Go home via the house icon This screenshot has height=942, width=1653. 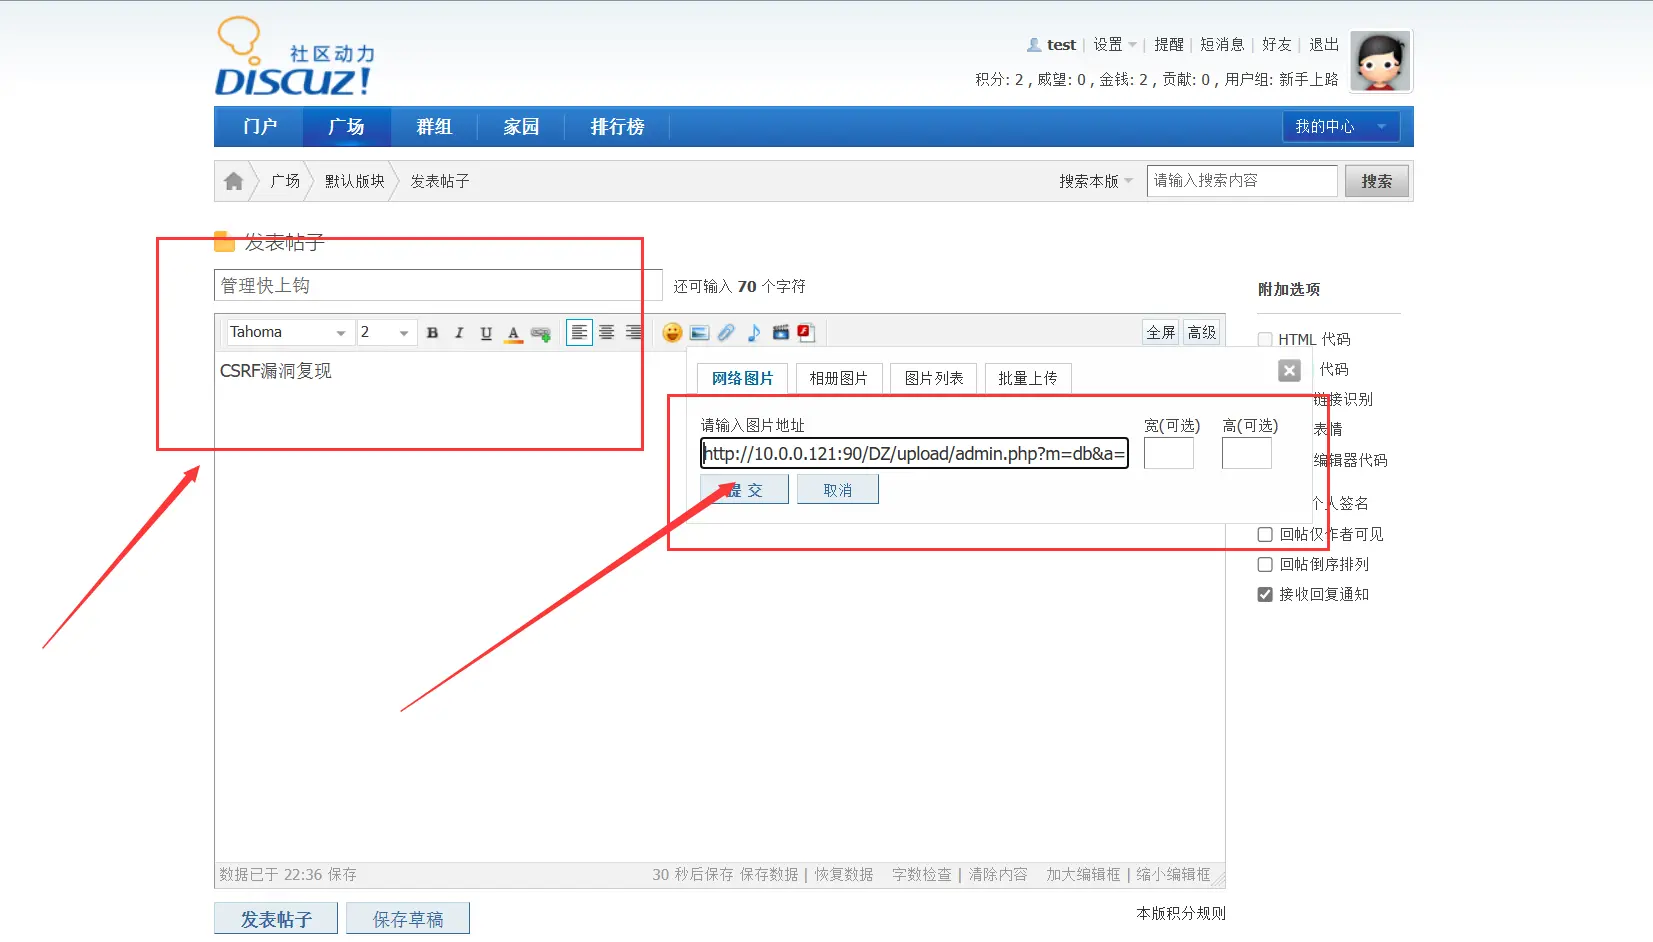click(234, 181)
